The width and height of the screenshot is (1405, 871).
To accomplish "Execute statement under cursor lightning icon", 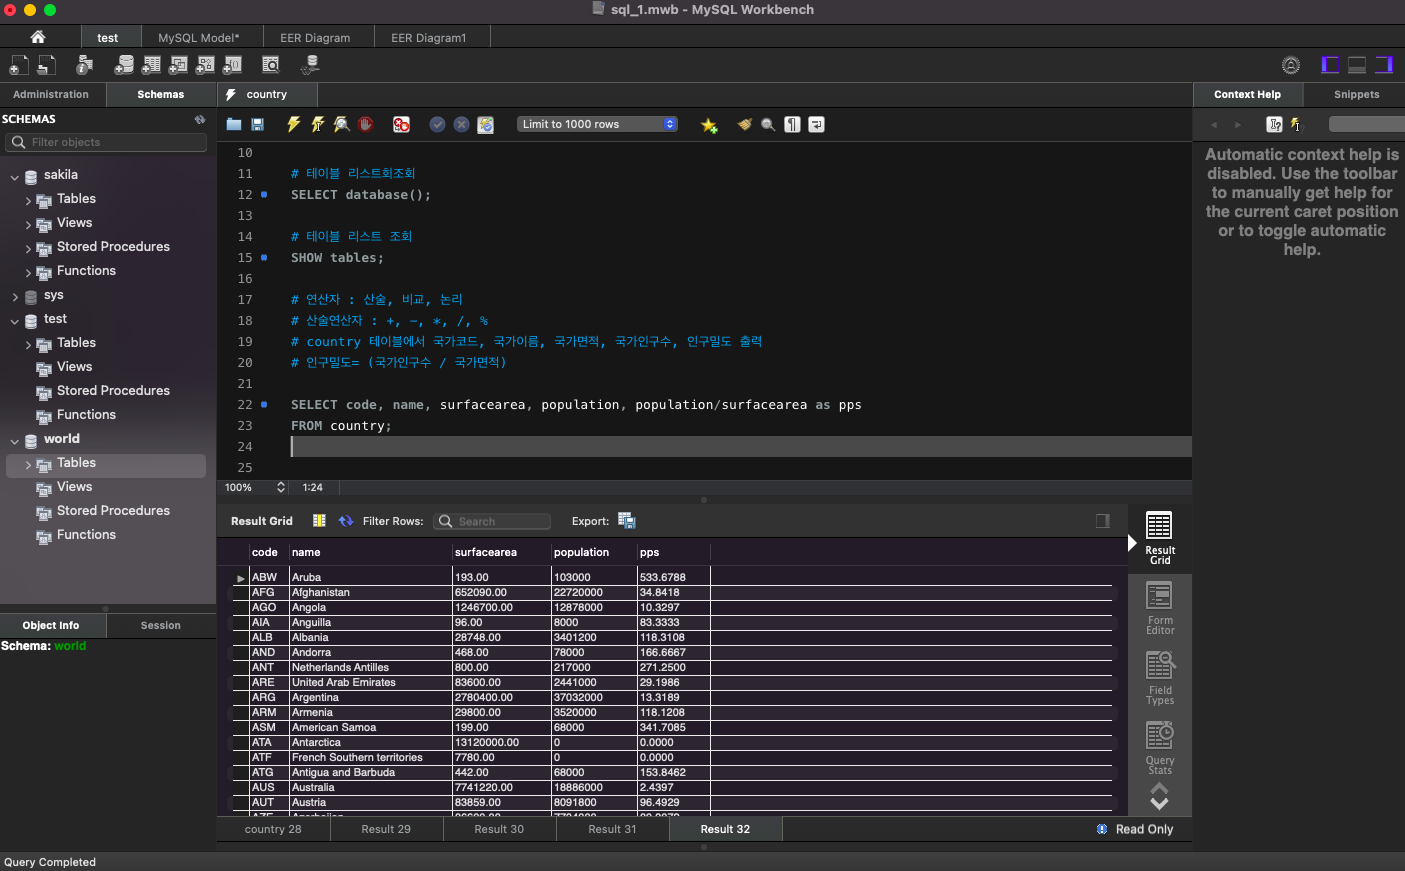I will [318, 125].
